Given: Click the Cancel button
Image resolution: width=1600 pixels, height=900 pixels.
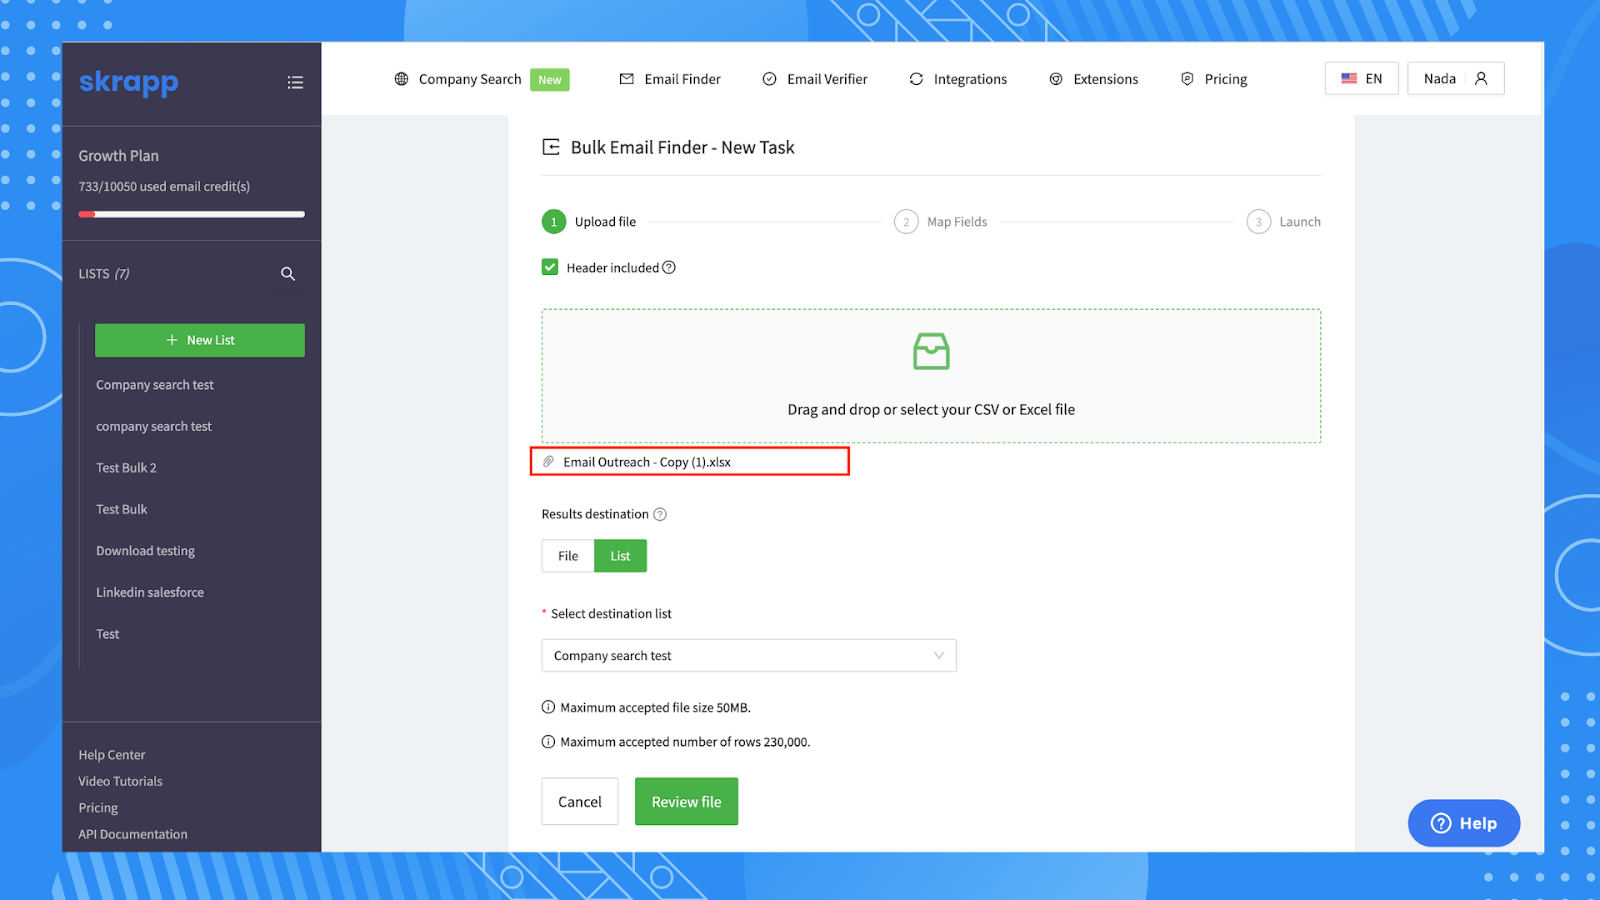Looking at the screenshot, I should (580, 802).
